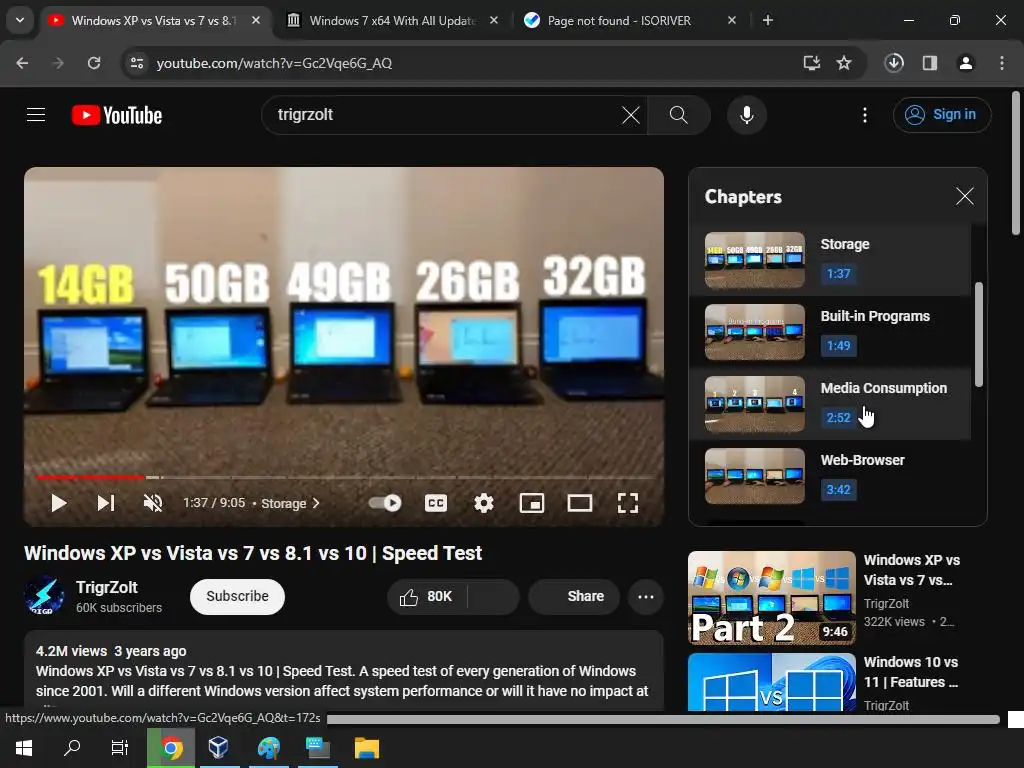Reload the page

pyautogui.click(x=94, y=63)
